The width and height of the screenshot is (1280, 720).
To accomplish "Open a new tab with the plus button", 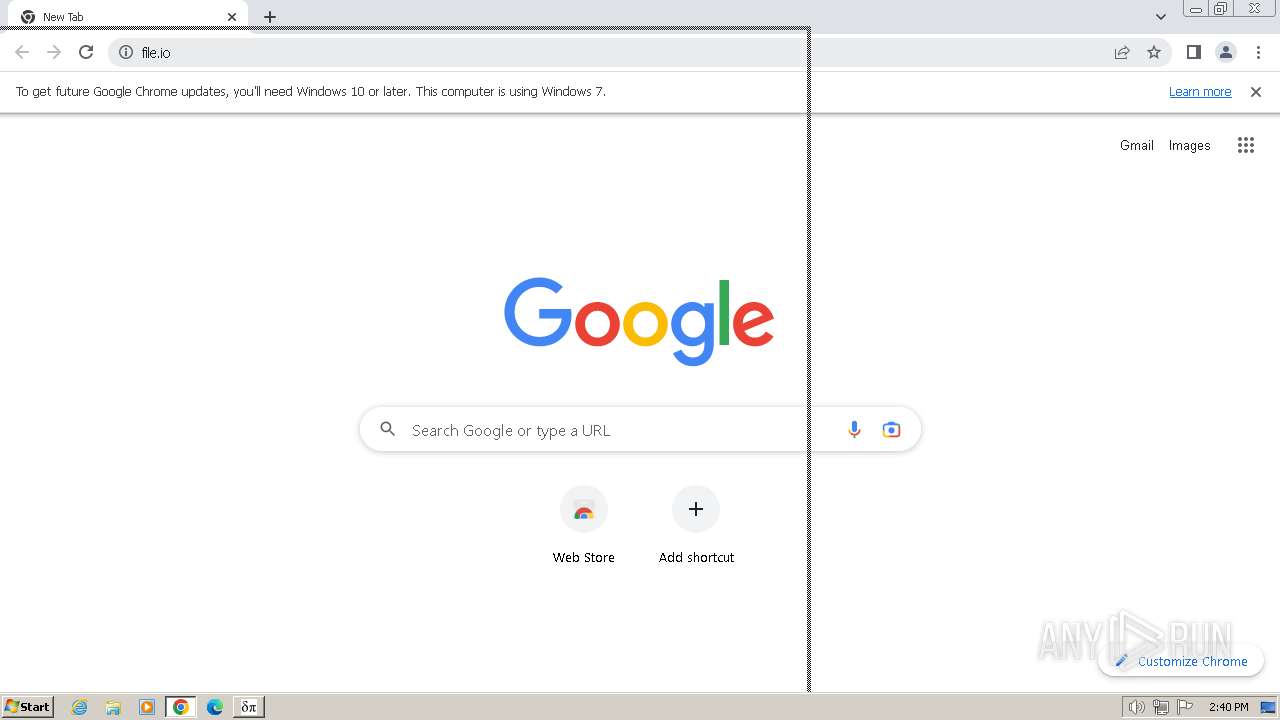I will tap(270, 17).
